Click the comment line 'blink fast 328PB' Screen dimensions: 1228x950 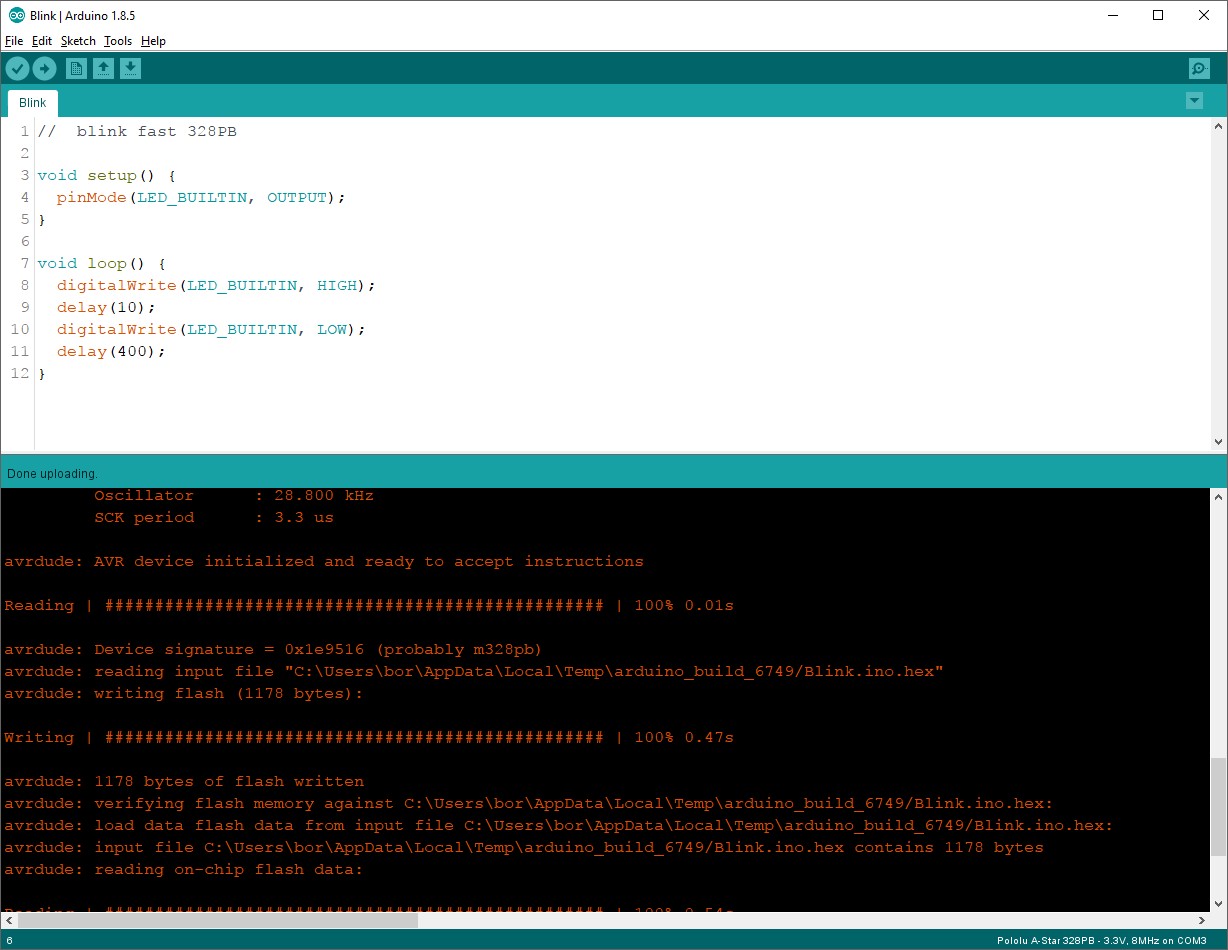point(137,131)
